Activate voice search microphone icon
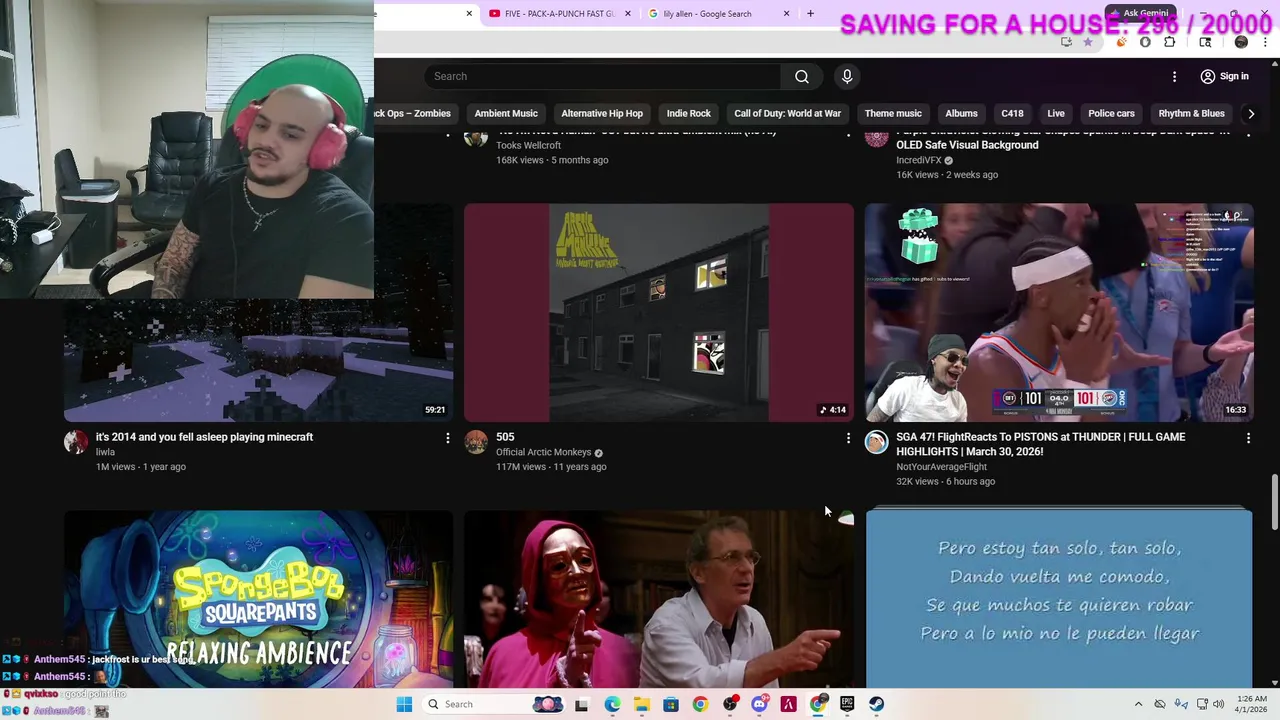 pos(847,76)
